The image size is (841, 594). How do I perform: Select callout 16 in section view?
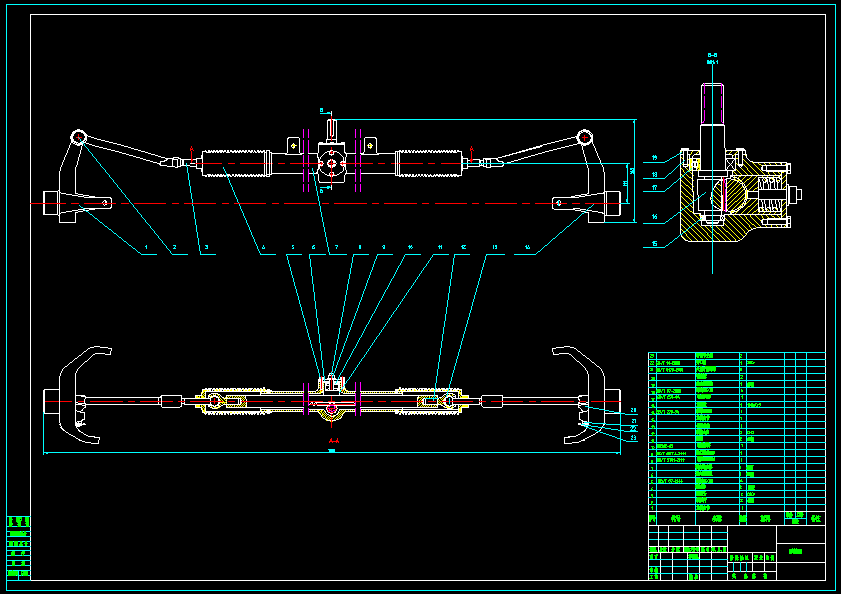(x=654, y=217)
